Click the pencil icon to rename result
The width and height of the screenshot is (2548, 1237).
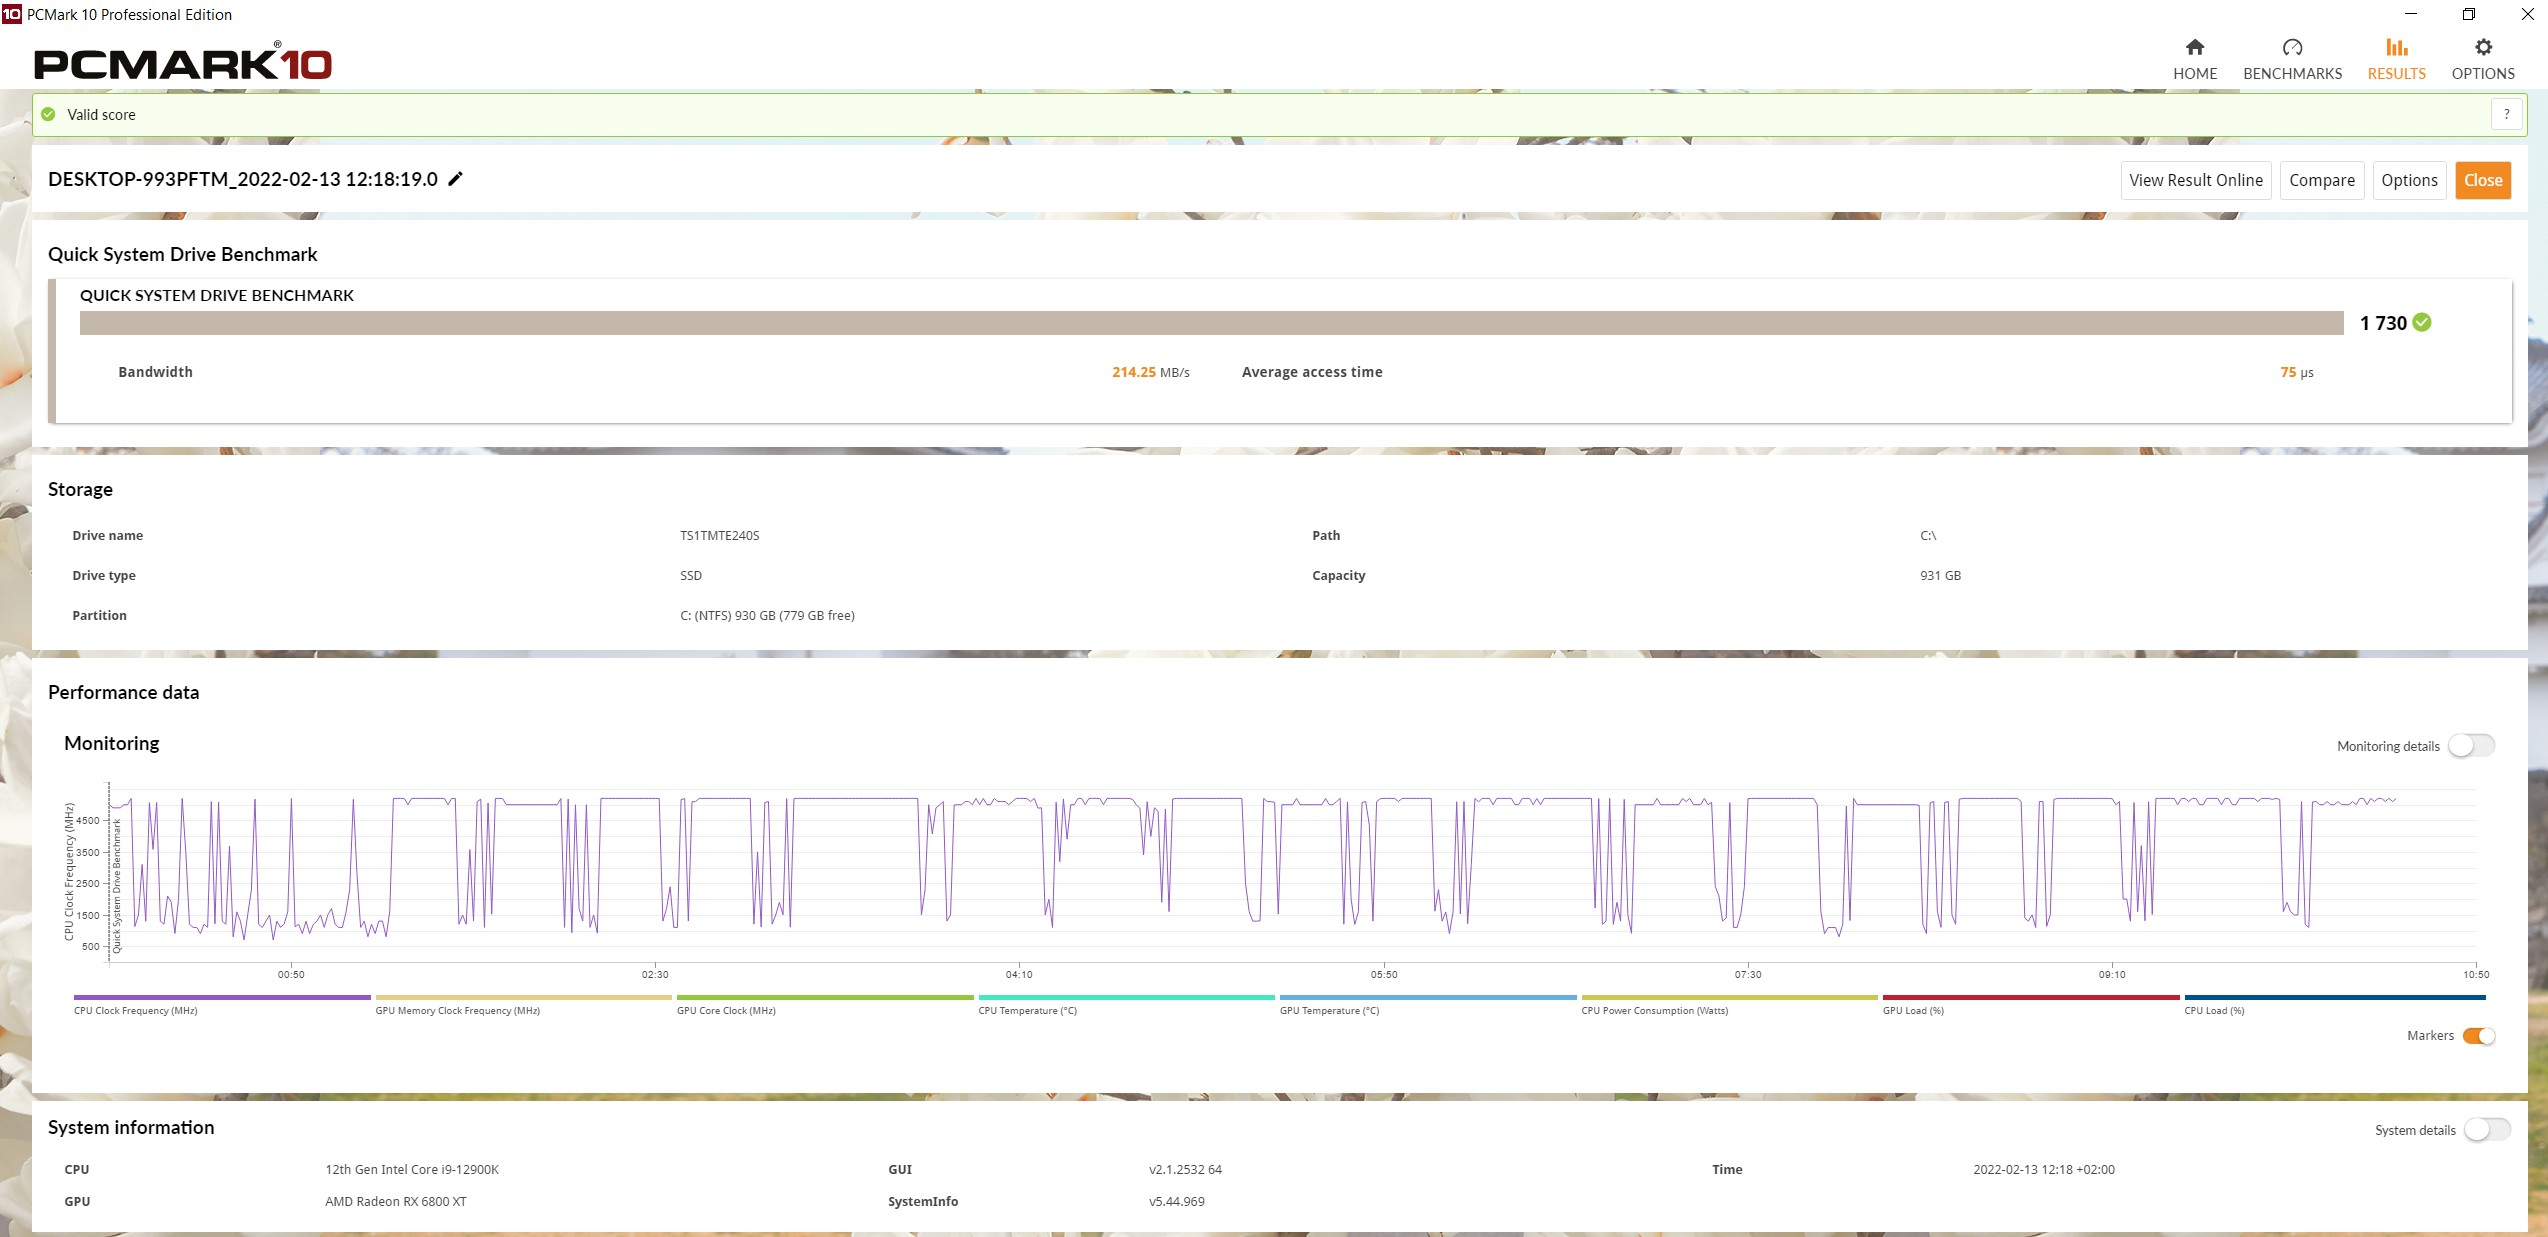coord(455,179)
